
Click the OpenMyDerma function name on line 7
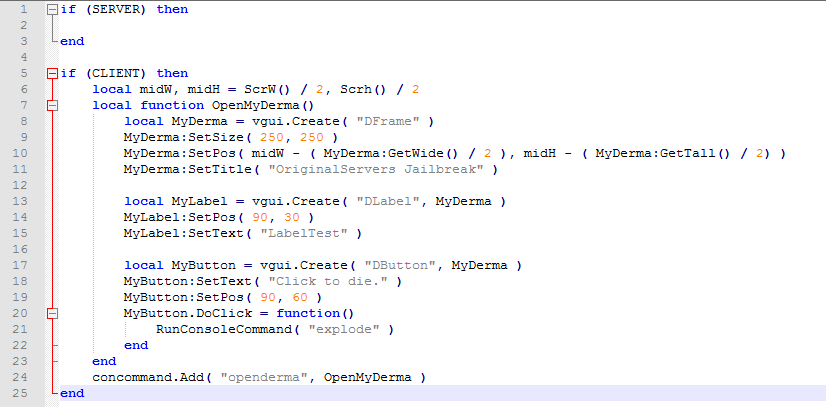[x=256, y=105]
